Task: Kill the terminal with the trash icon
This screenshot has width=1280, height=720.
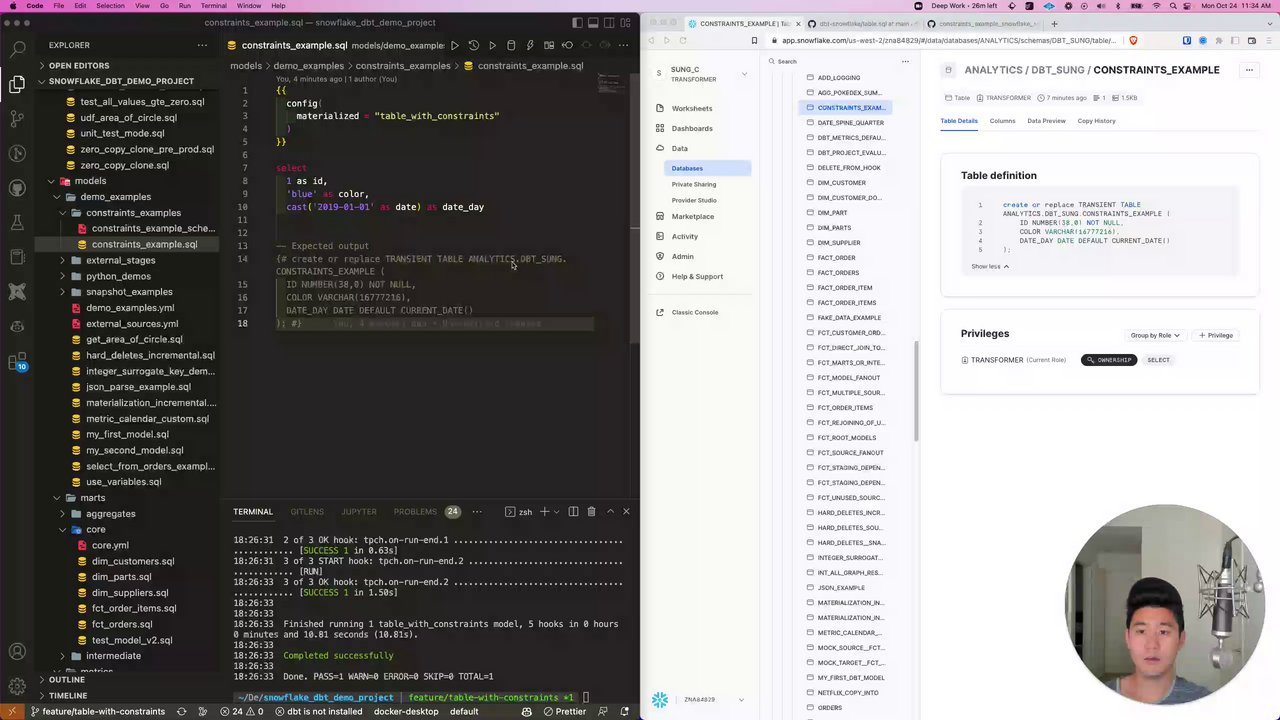Action: pos(592,512)
